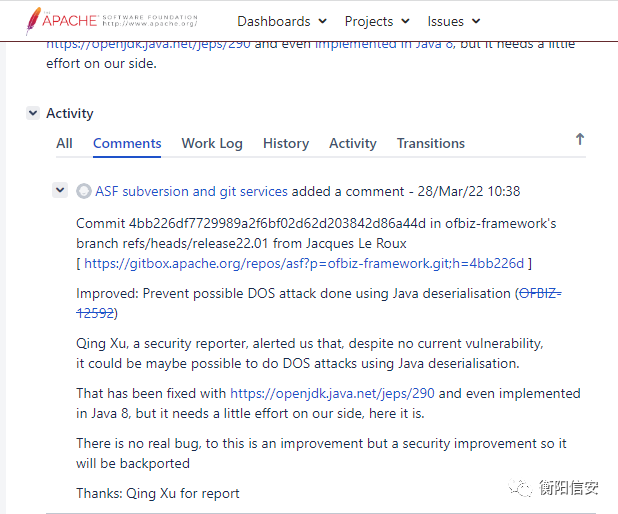Click the Apache Software Foundation logo
The height and width of the screenshot is (514, 618).
click(112, 20)
